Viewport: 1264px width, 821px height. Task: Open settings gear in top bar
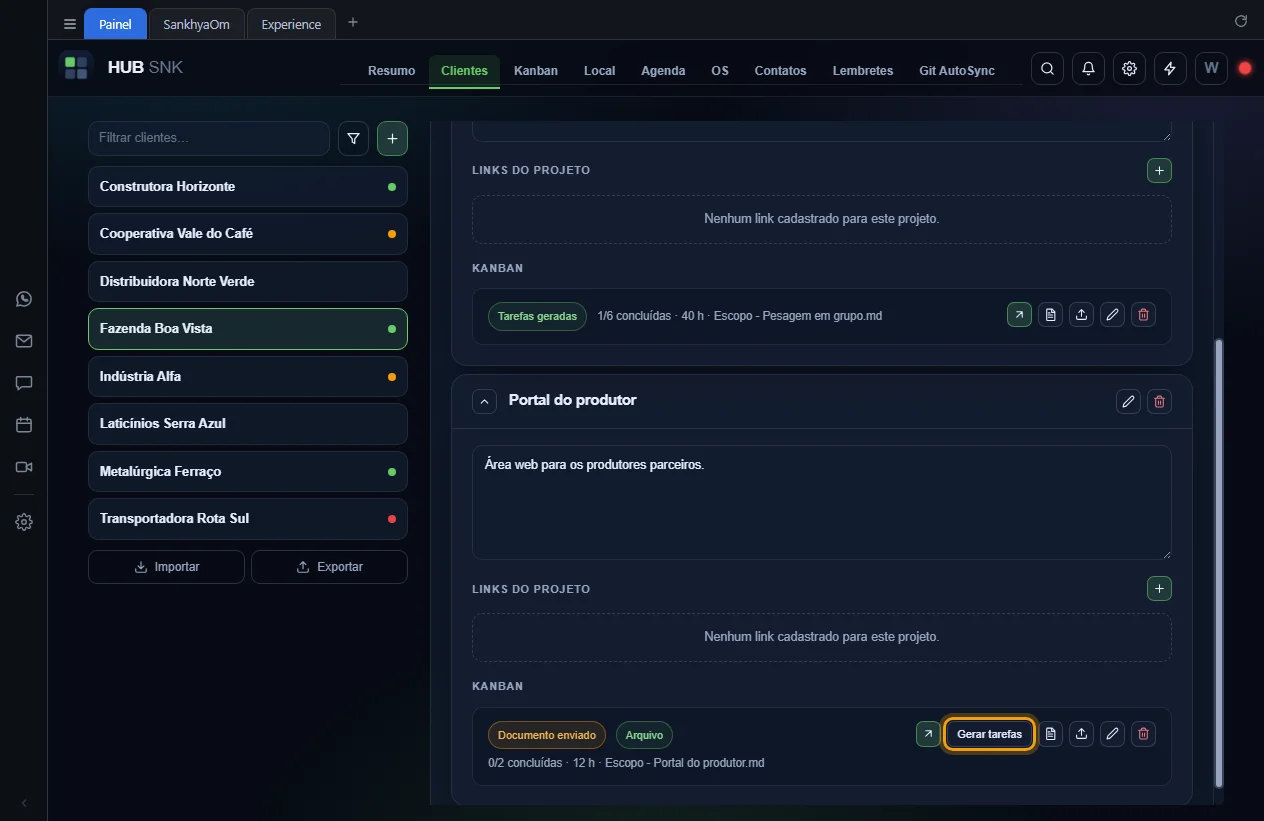pyautogui.click(x=1129, y=68)
